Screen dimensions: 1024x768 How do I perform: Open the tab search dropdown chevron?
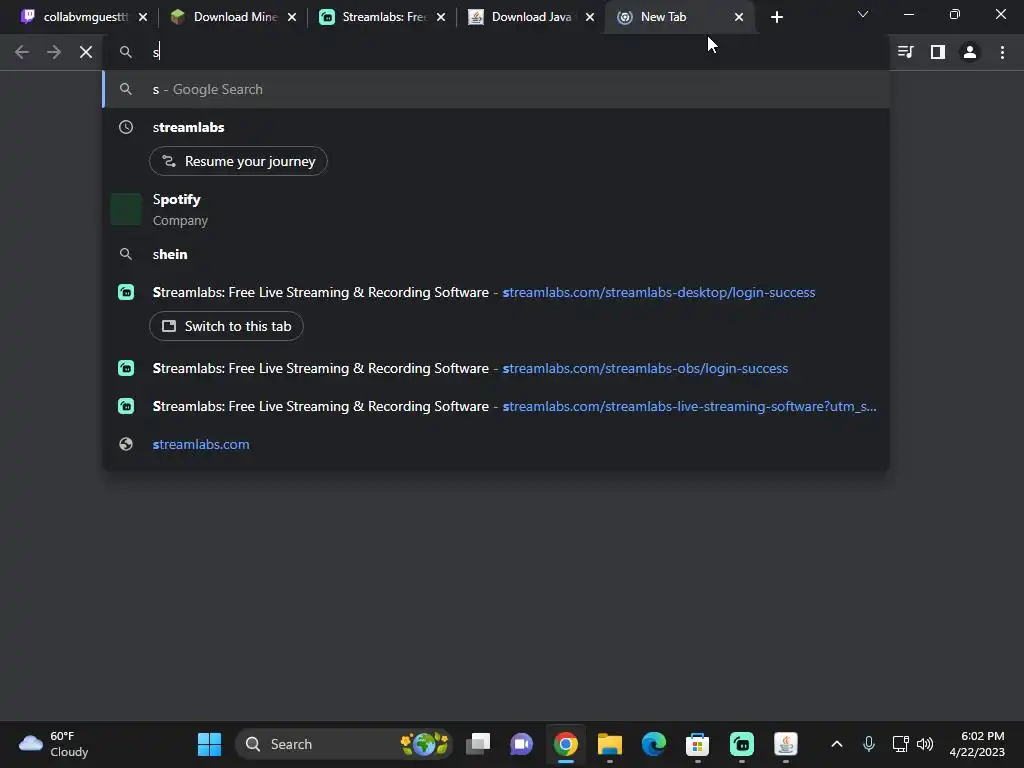(863, 14)
